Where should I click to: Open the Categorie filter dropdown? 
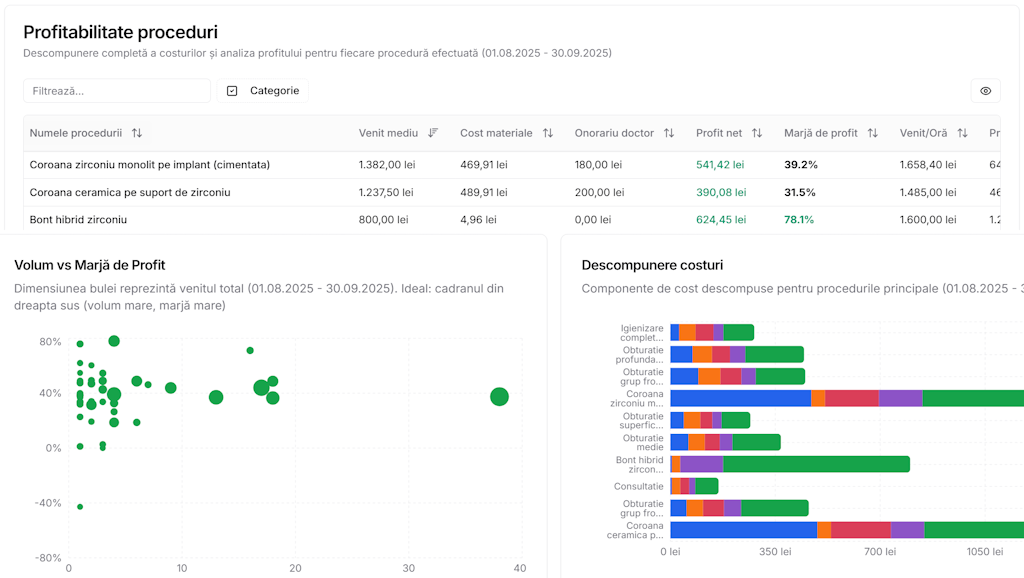click(x=263, y=91)
